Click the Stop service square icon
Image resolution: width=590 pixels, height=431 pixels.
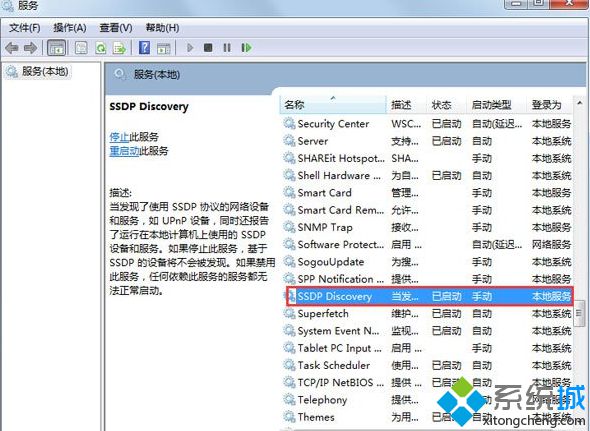(x=208, y=48)
